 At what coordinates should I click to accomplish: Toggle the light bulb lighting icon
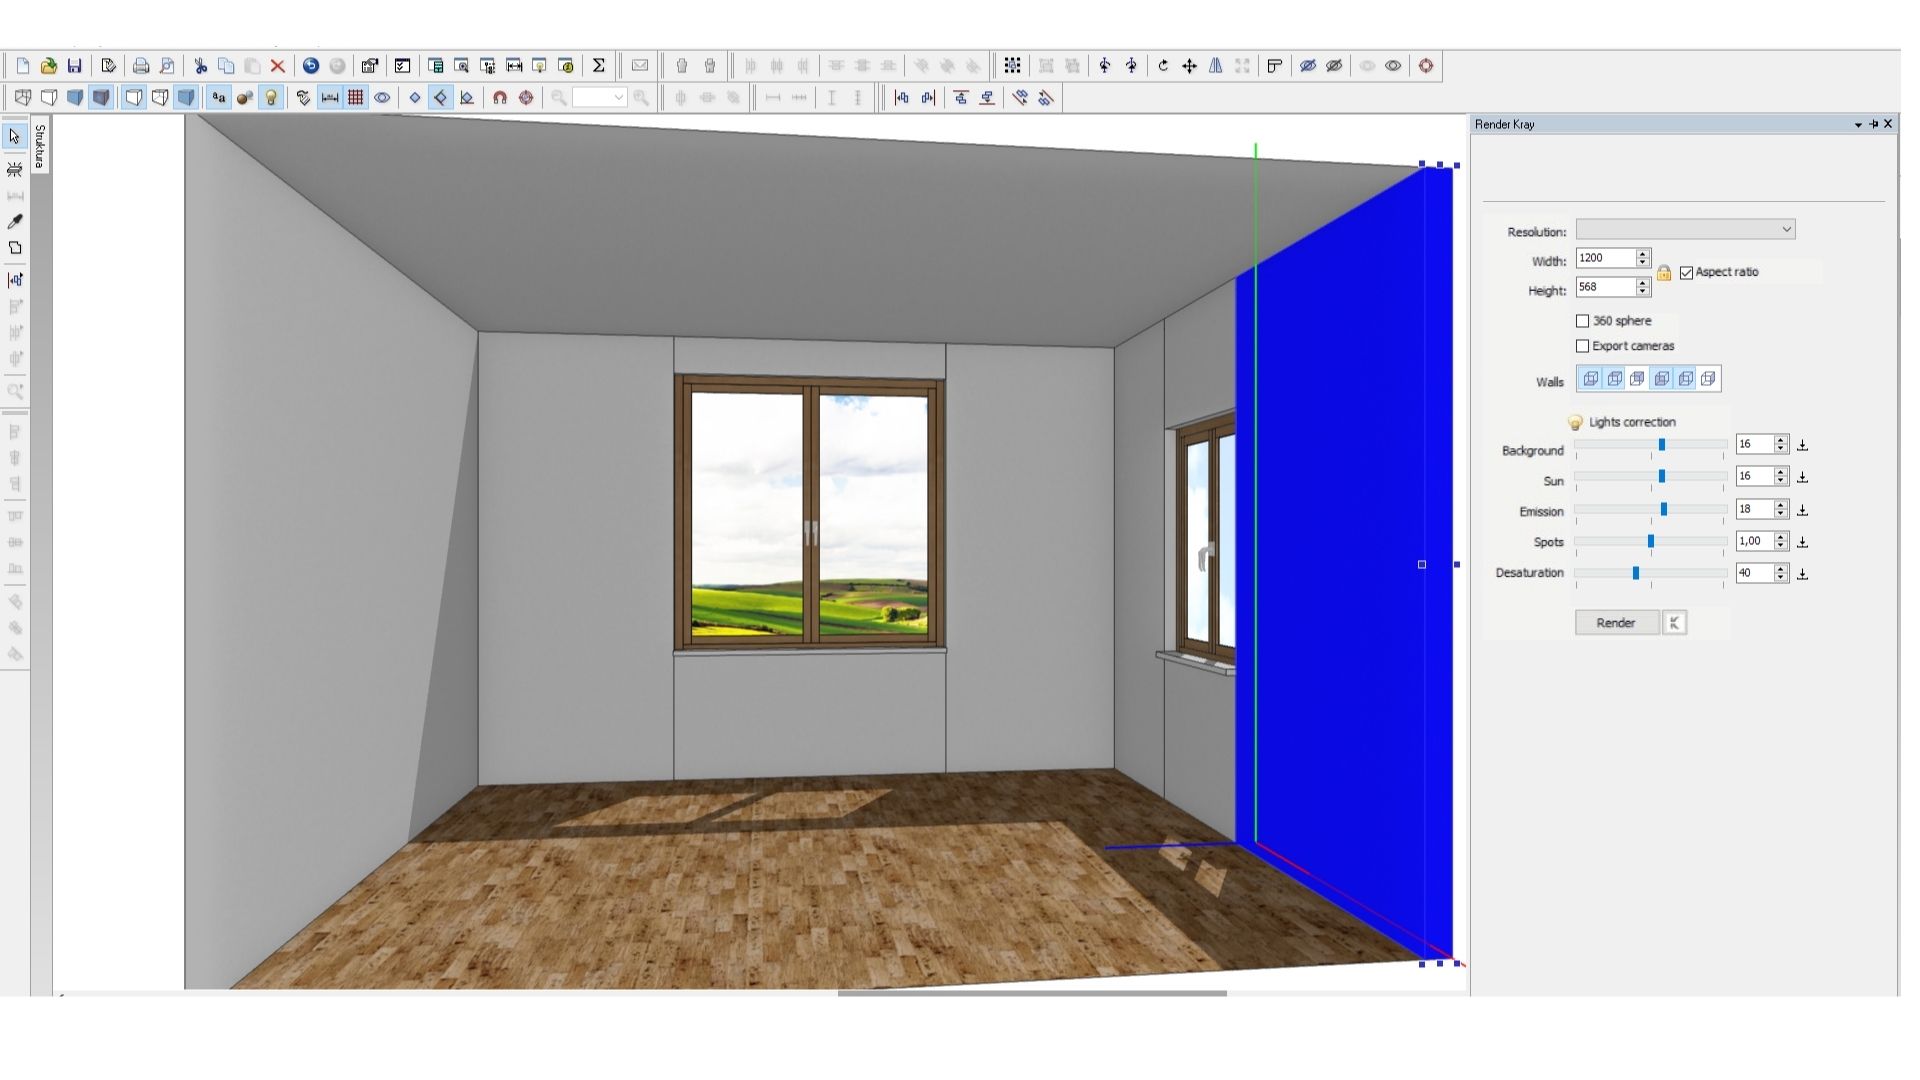(271, 97)
